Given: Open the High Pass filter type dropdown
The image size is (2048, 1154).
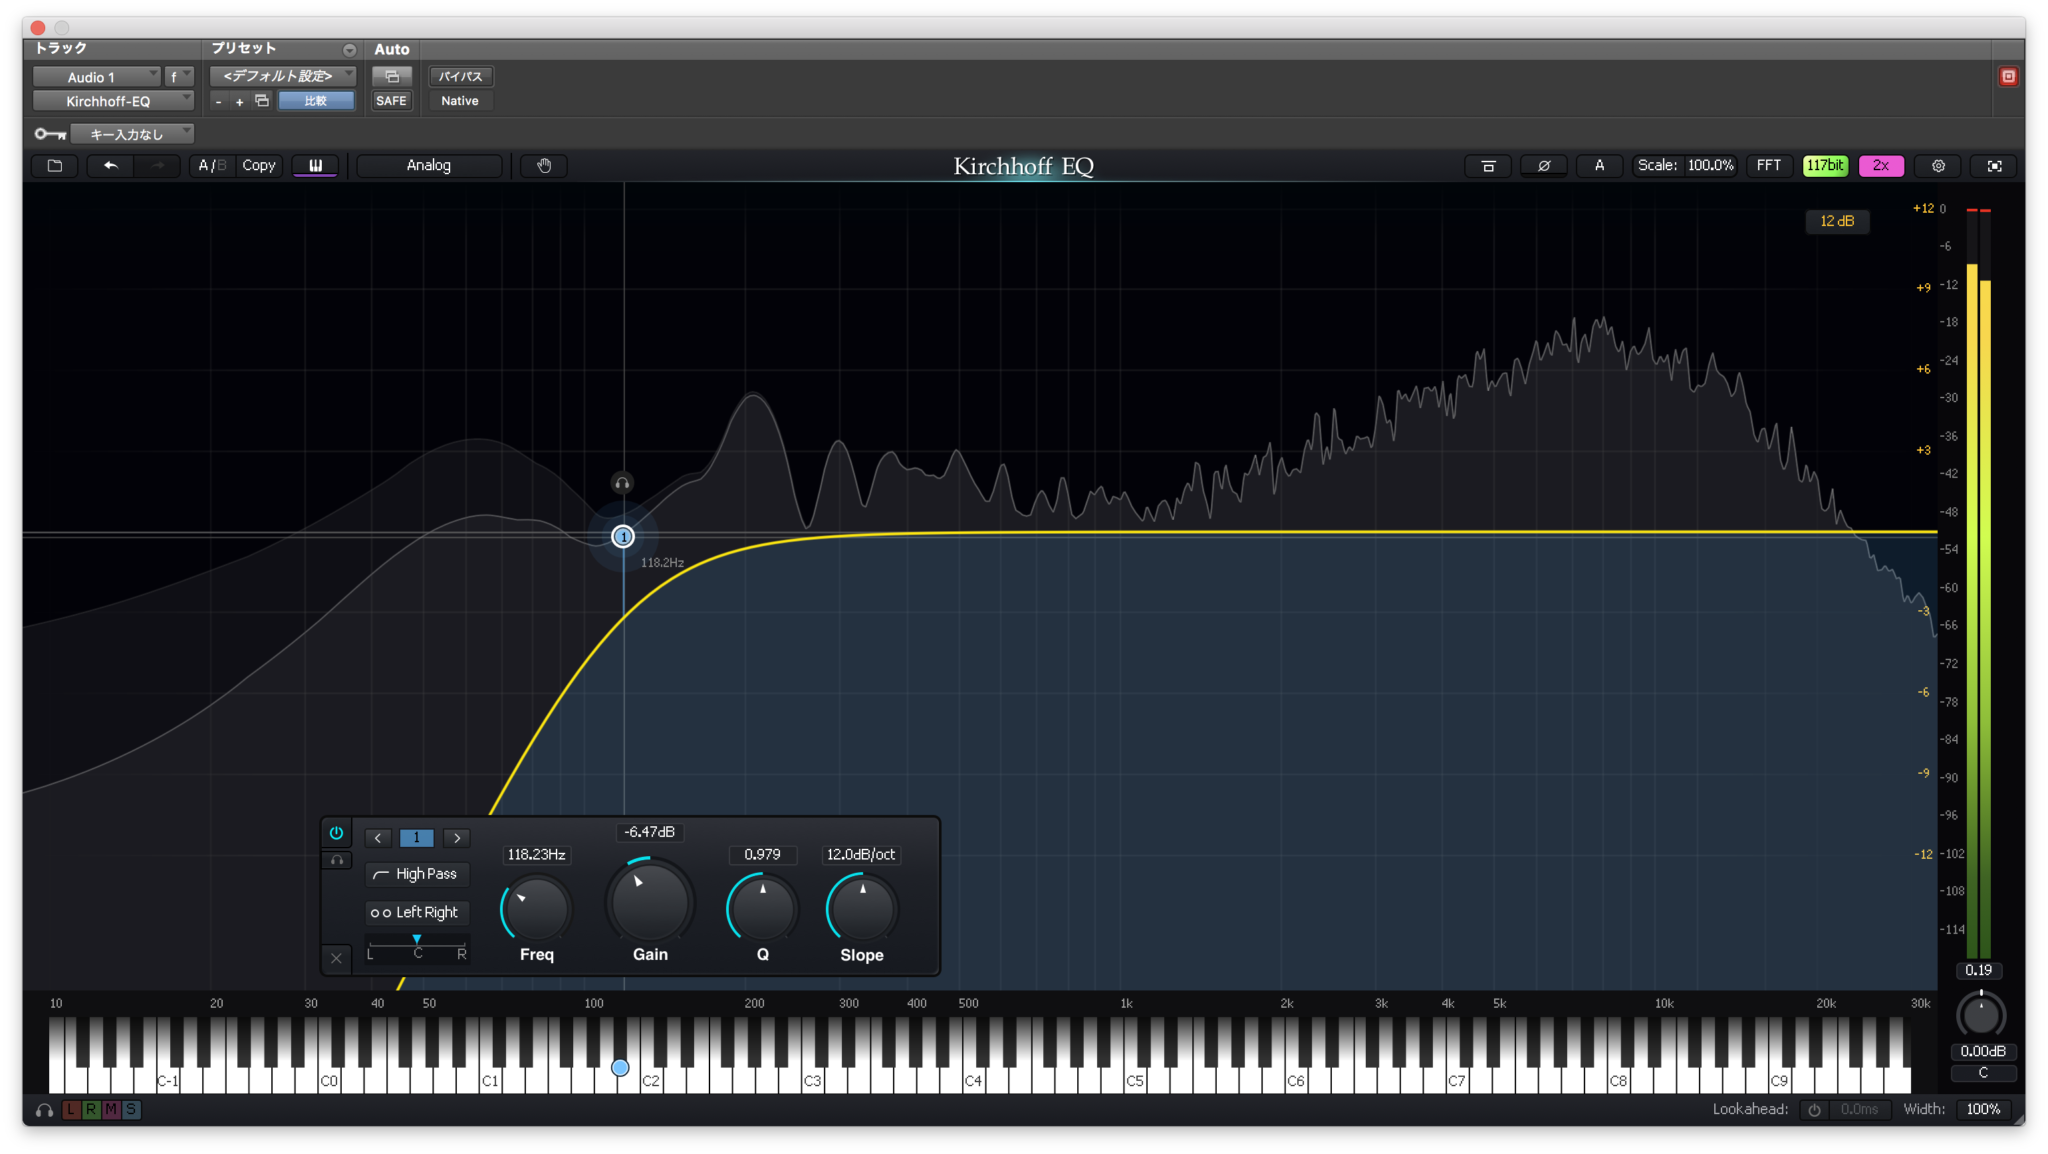Looking at the screenshot, I should [417, 874].
